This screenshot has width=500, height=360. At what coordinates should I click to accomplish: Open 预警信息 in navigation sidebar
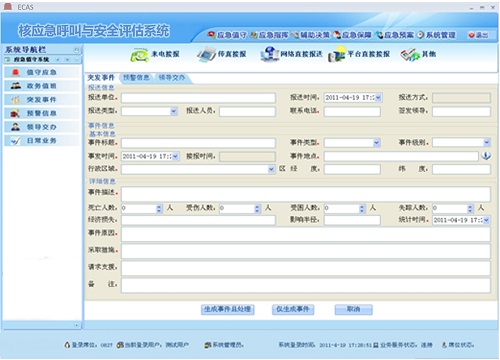pyautogui.click(x=42, y=113)
